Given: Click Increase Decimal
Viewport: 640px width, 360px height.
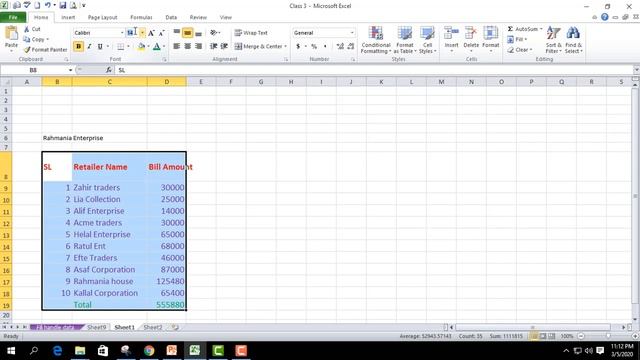Looking at the screenshot, I should (340, 47).
